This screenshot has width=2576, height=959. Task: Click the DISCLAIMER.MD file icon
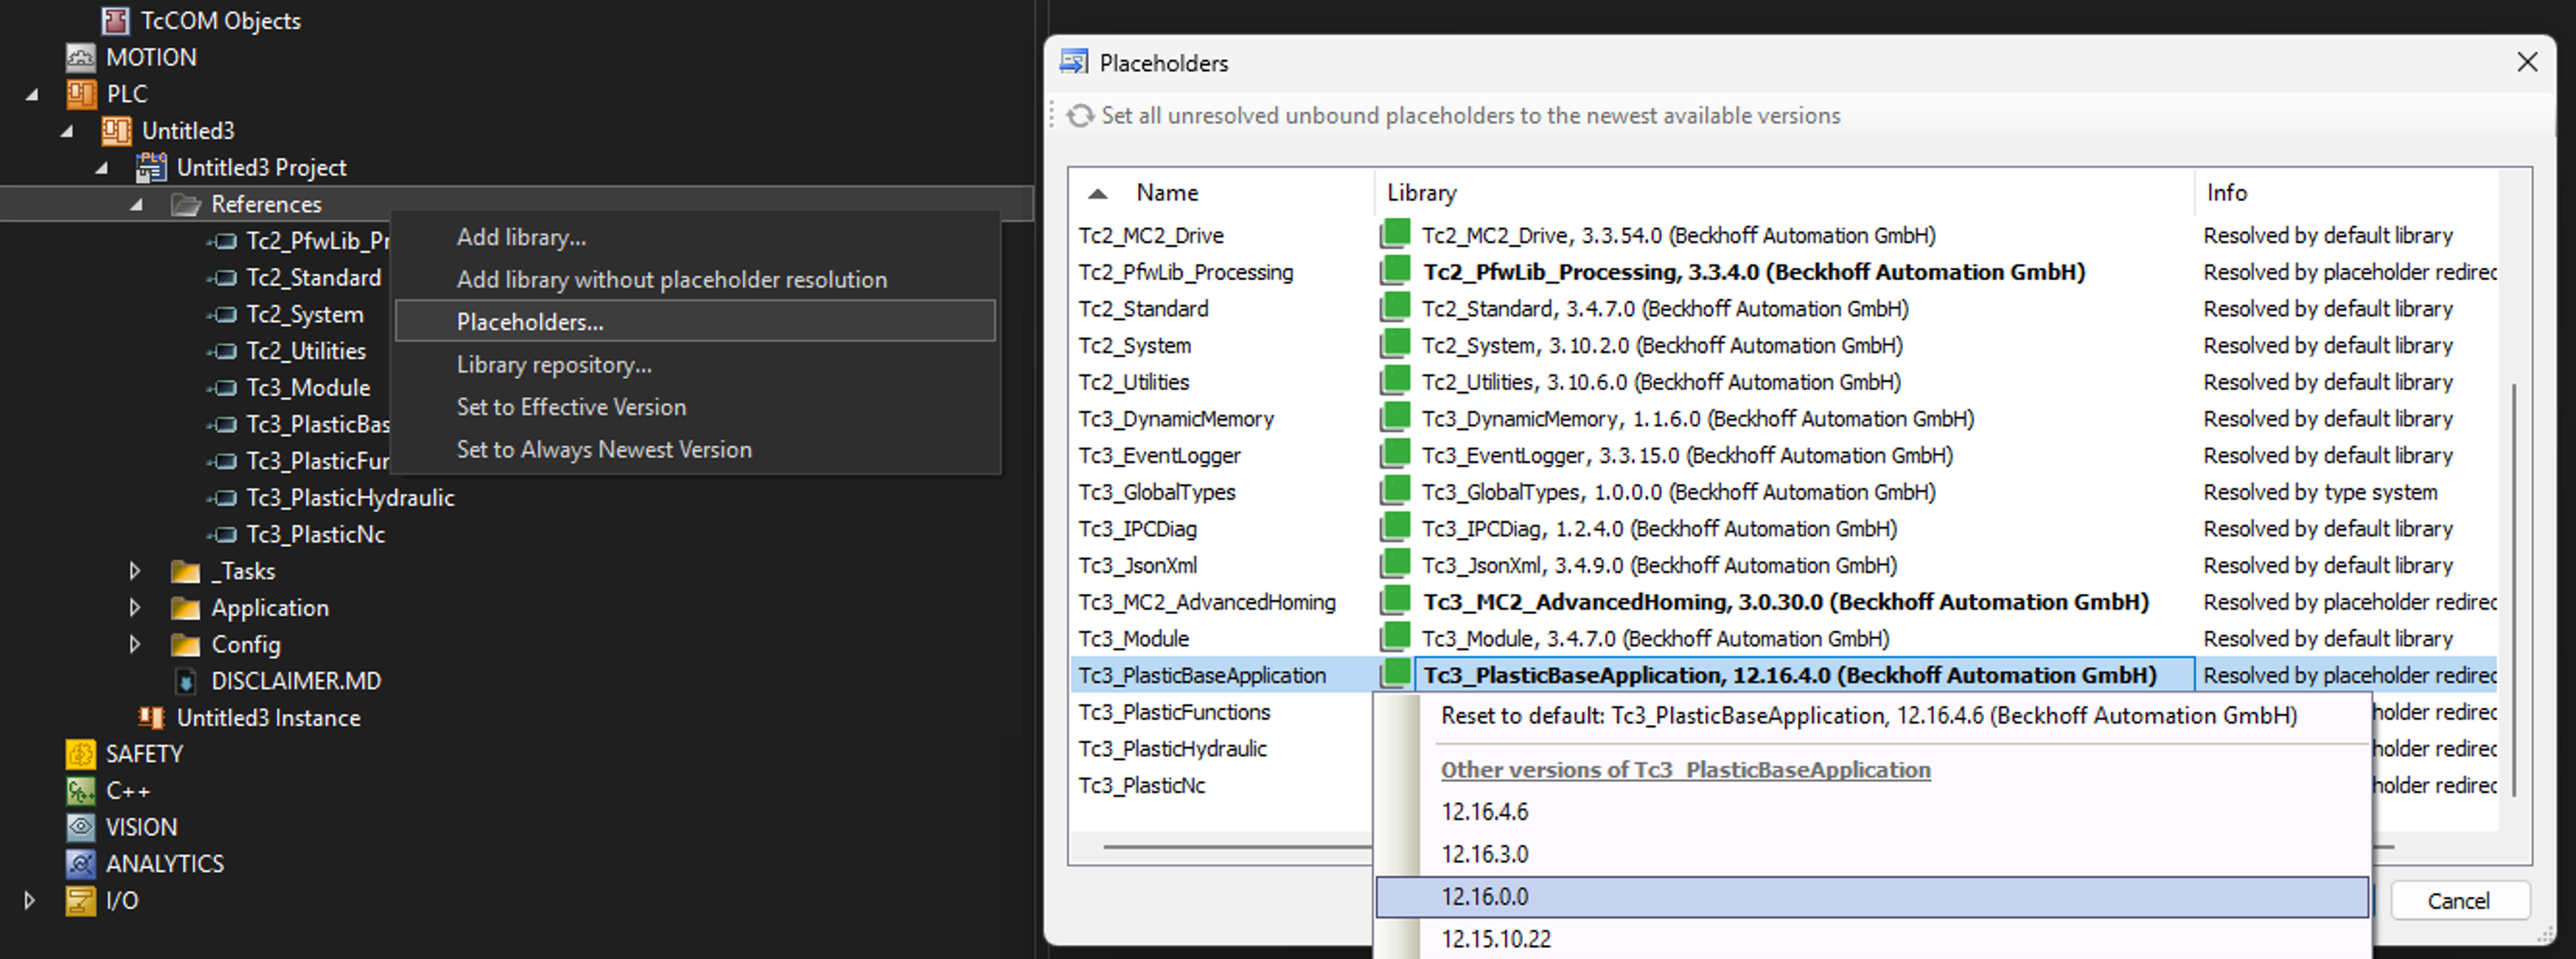tap(186, 681)
